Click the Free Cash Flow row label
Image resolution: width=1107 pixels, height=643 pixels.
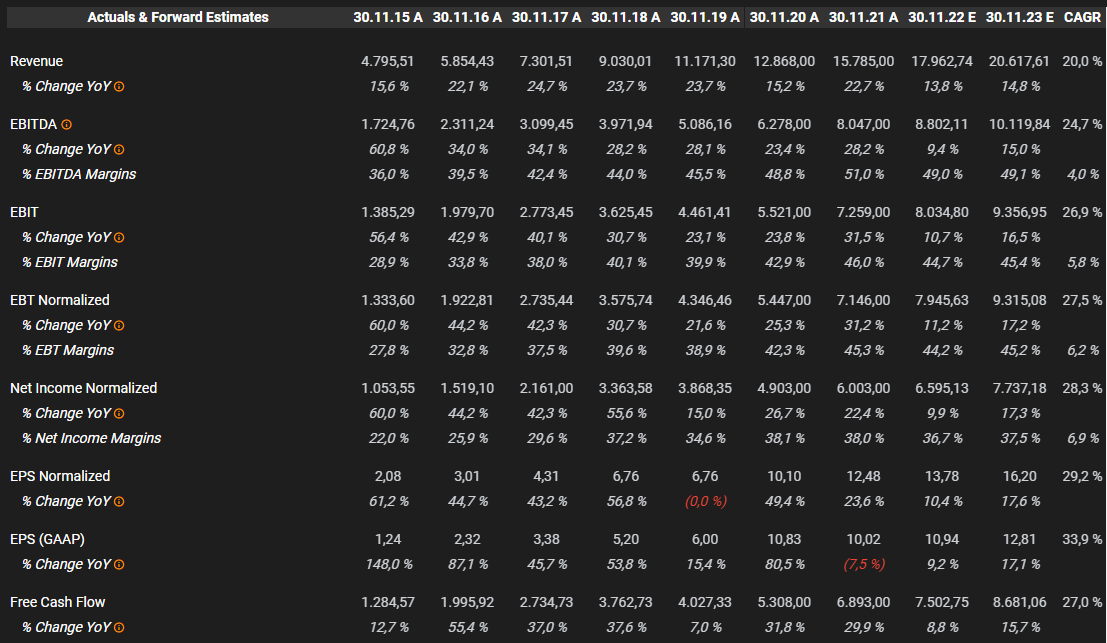(57, 602)
